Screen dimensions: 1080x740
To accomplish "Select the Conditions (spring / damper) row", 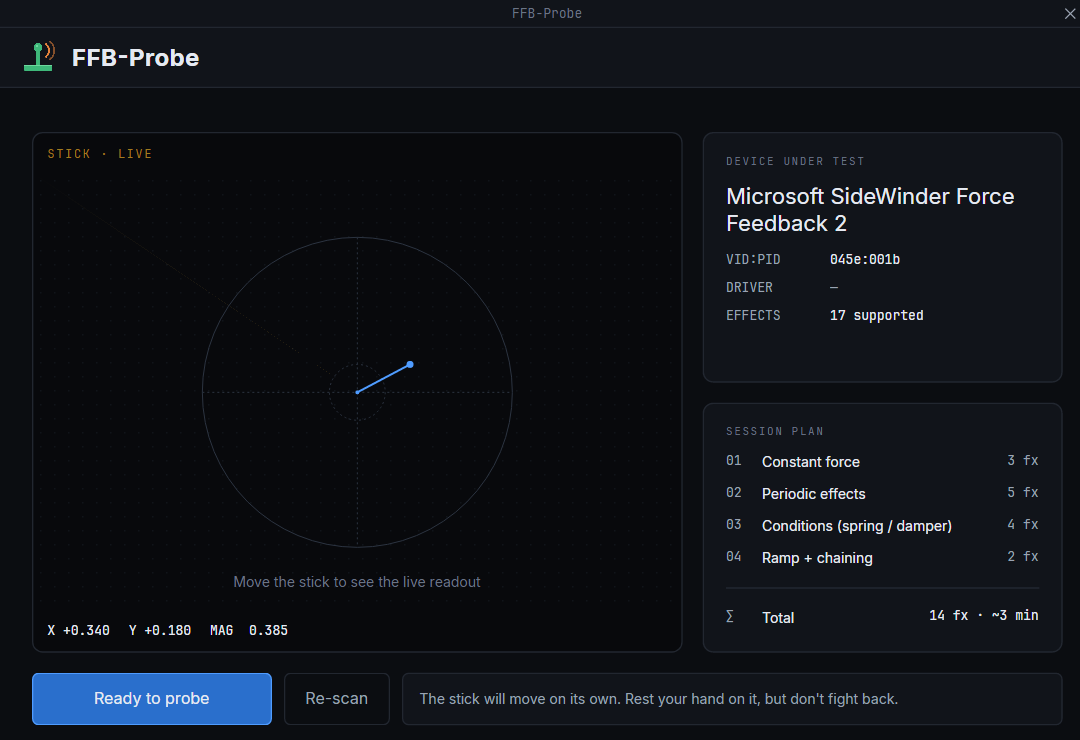I will (x=882, y=525).
